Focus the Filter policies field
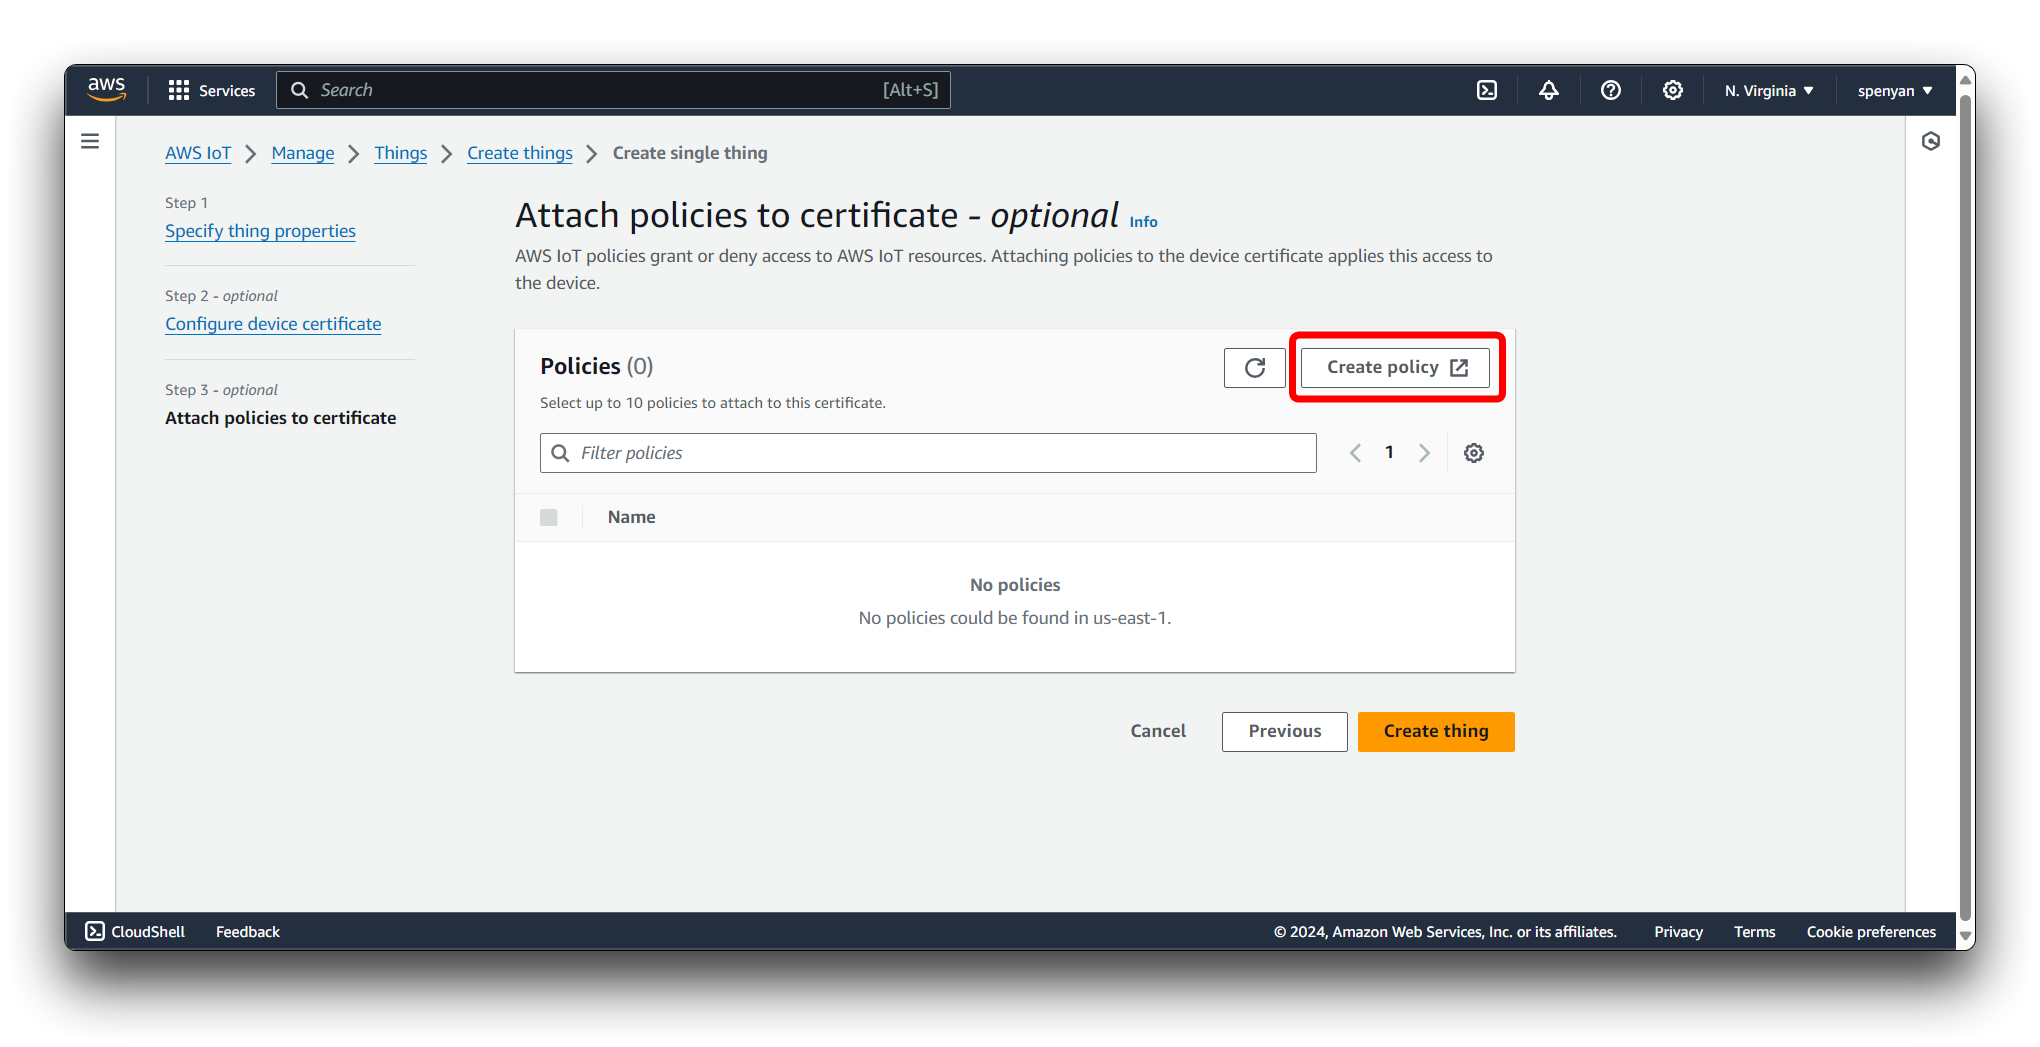 point(928,453)
